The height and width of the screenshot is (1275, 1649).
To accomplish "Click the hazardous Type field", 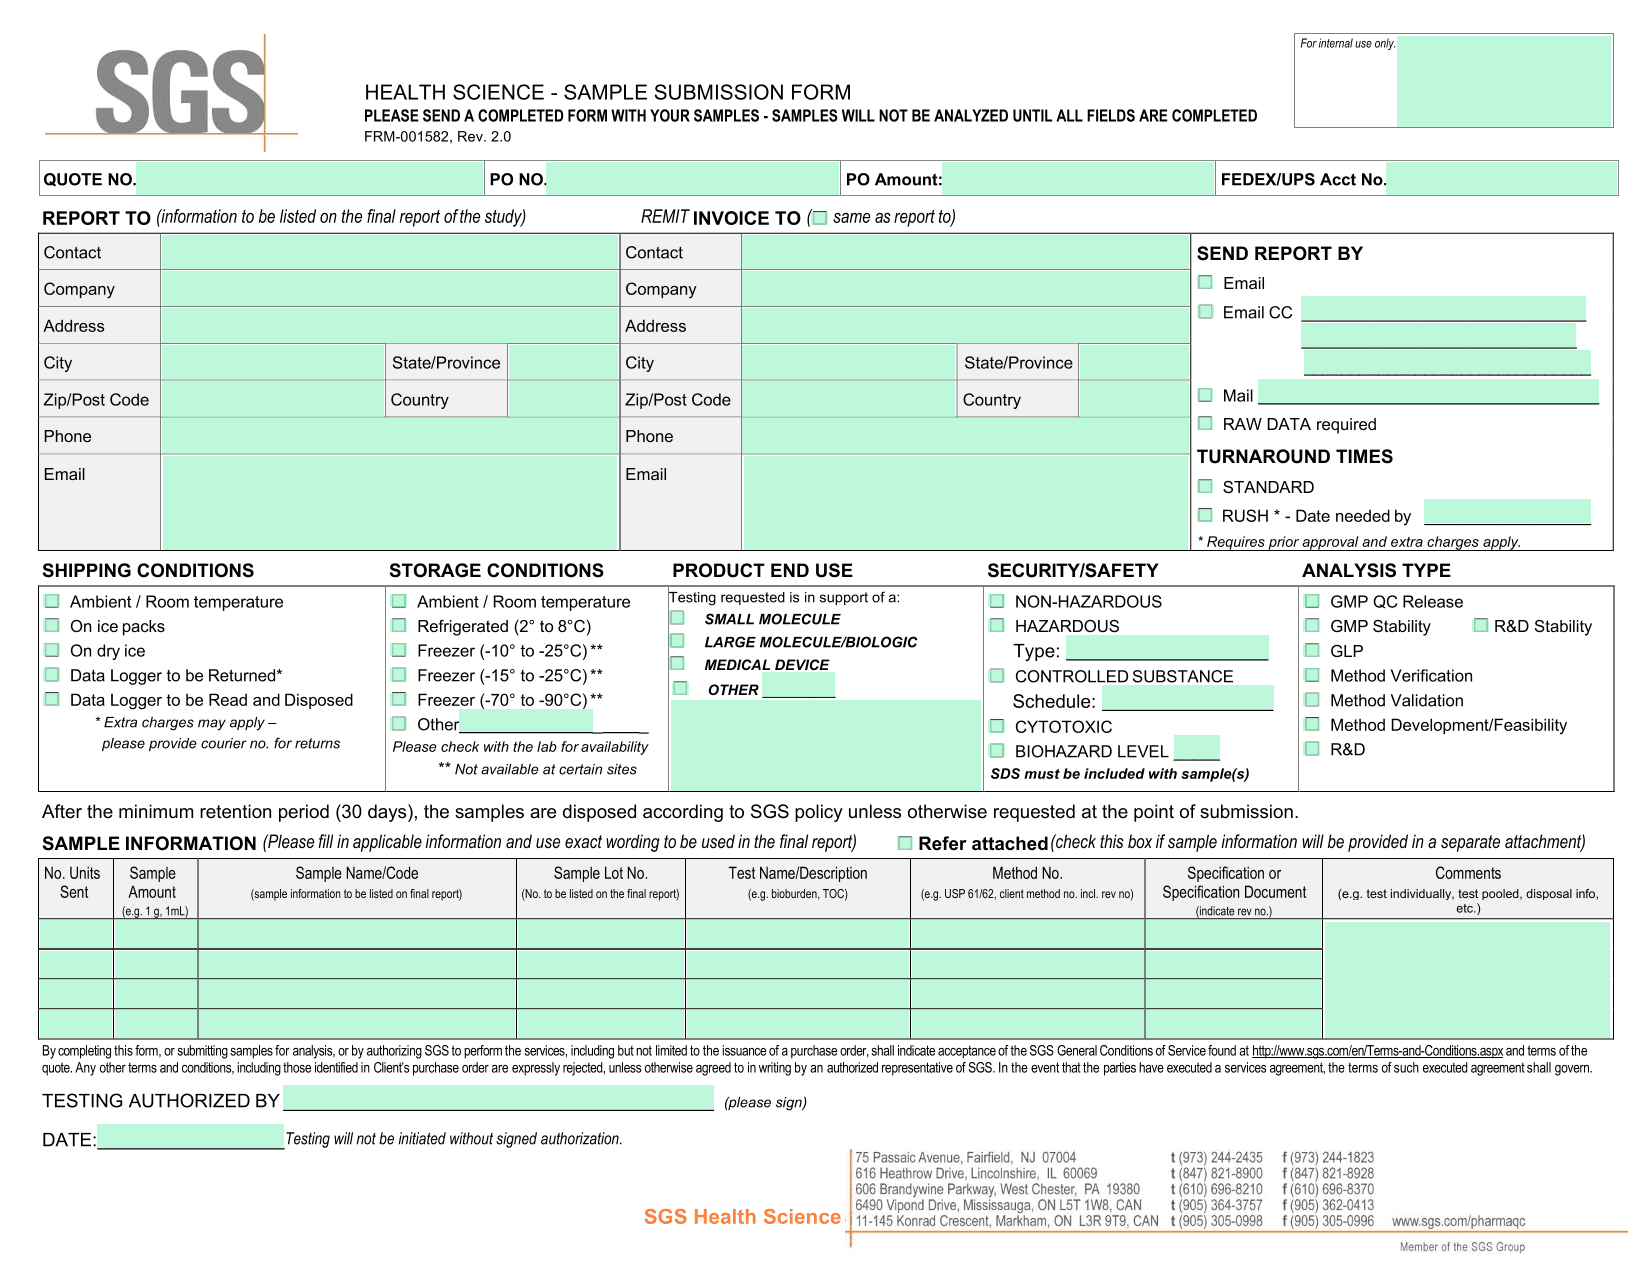I will point(1167,648).
